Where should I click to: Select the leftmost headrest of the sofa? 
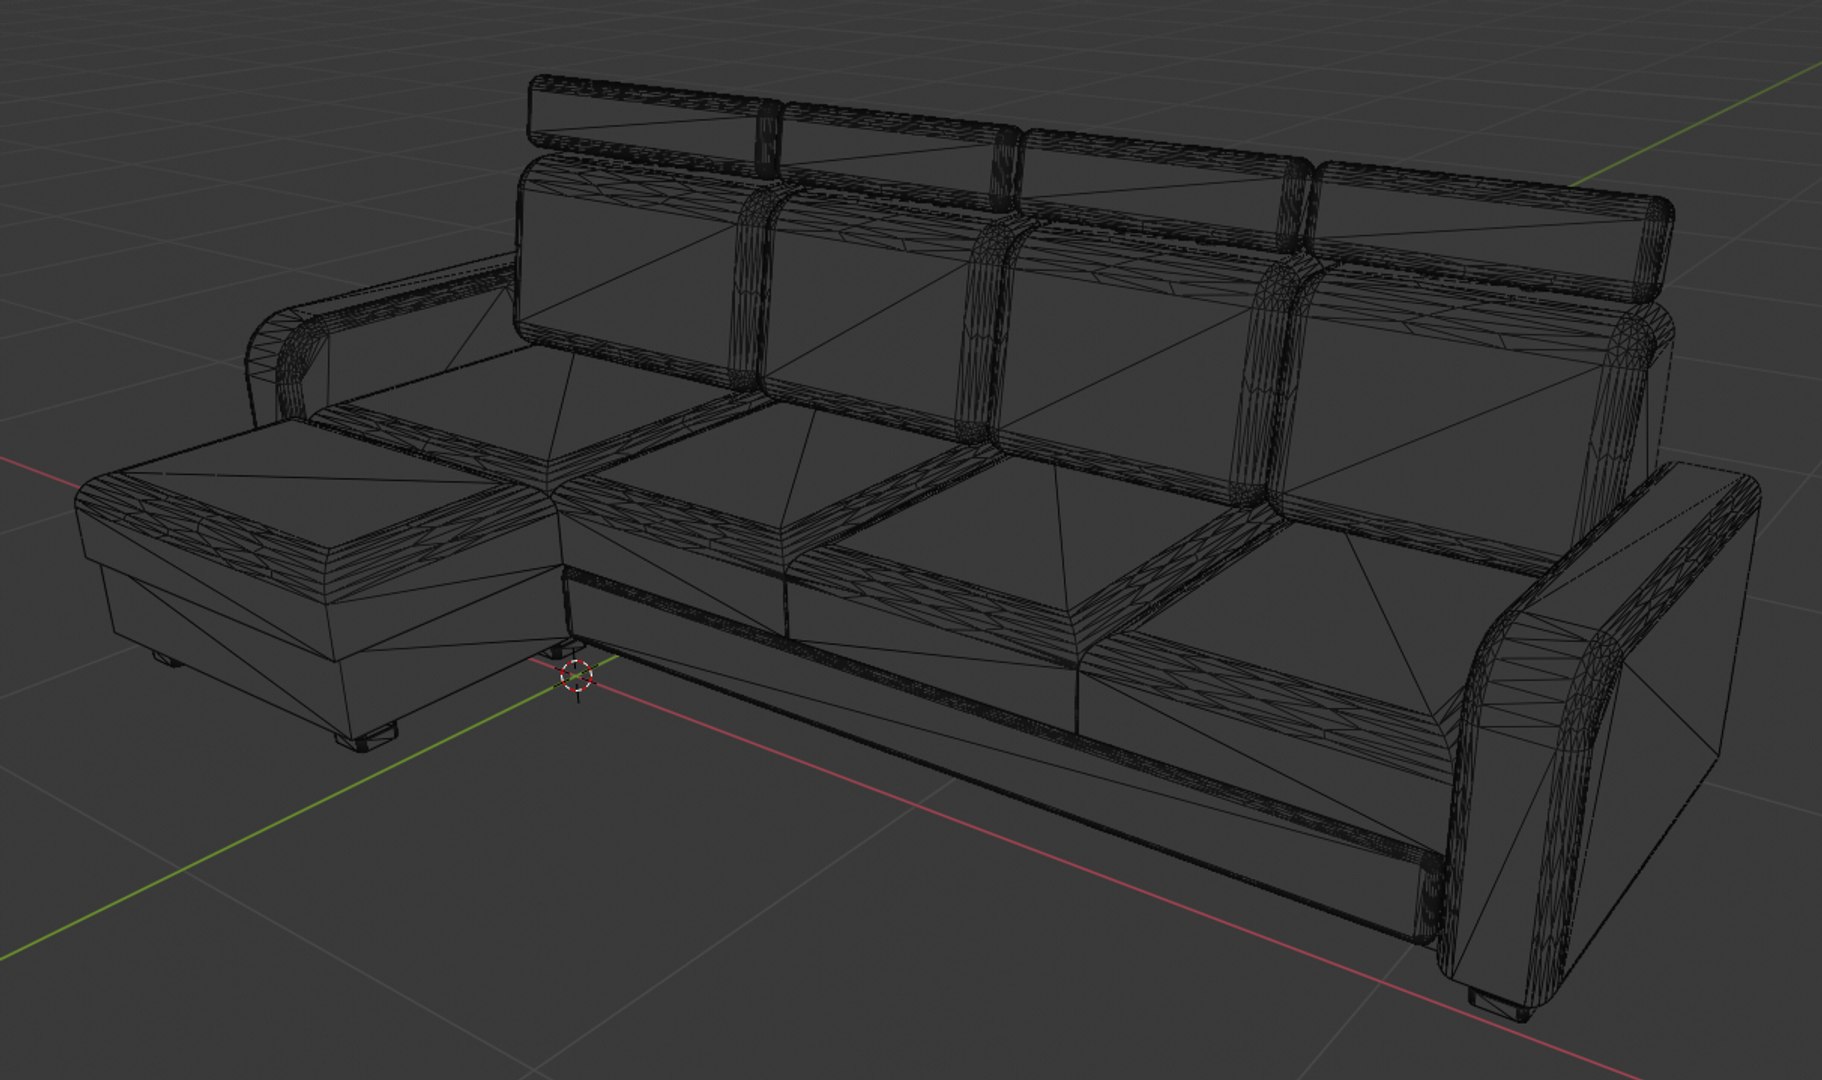pyautogui.click(x=655, y=125)
